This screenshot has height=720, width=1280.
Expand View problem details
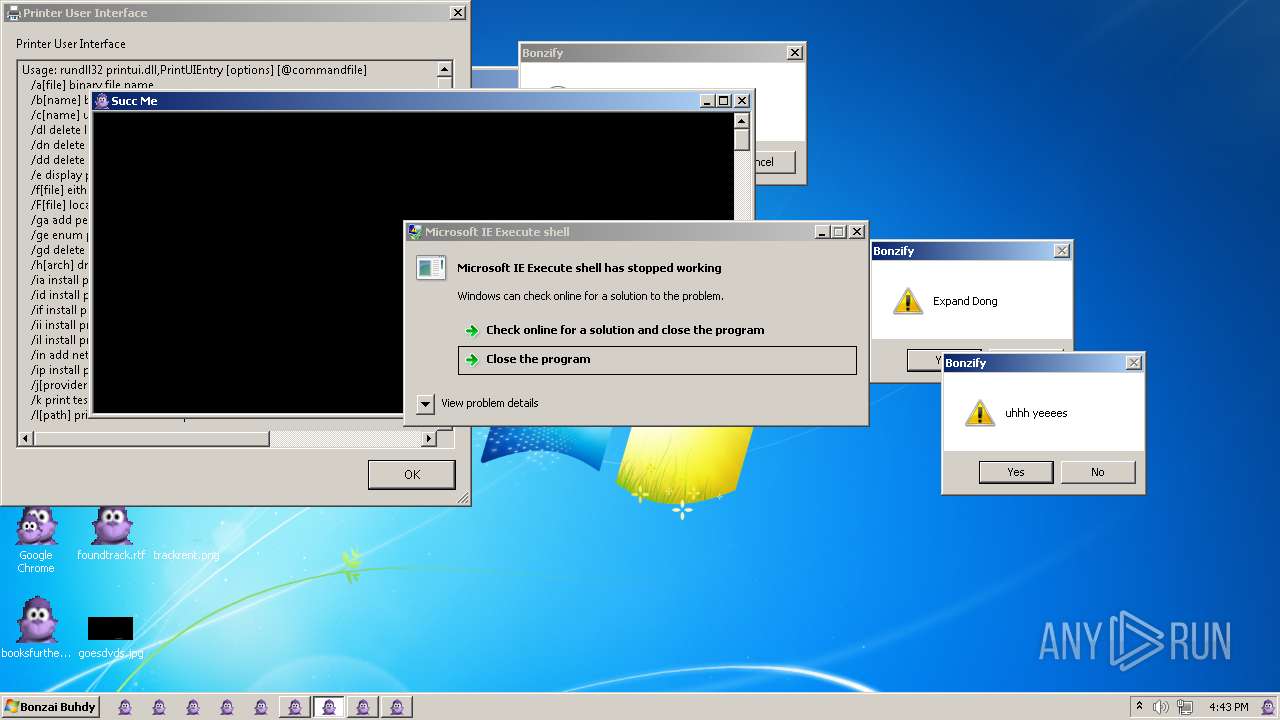425,403
